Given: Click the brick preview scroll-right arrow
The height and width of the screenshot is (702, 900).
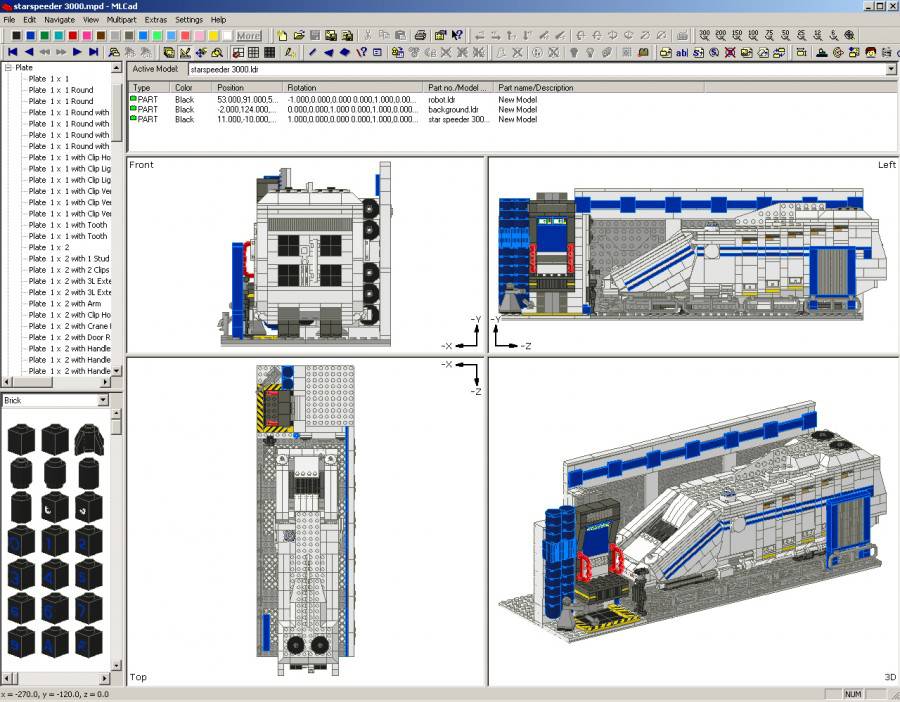Looking at the screenshot, I should pos(105,678).
